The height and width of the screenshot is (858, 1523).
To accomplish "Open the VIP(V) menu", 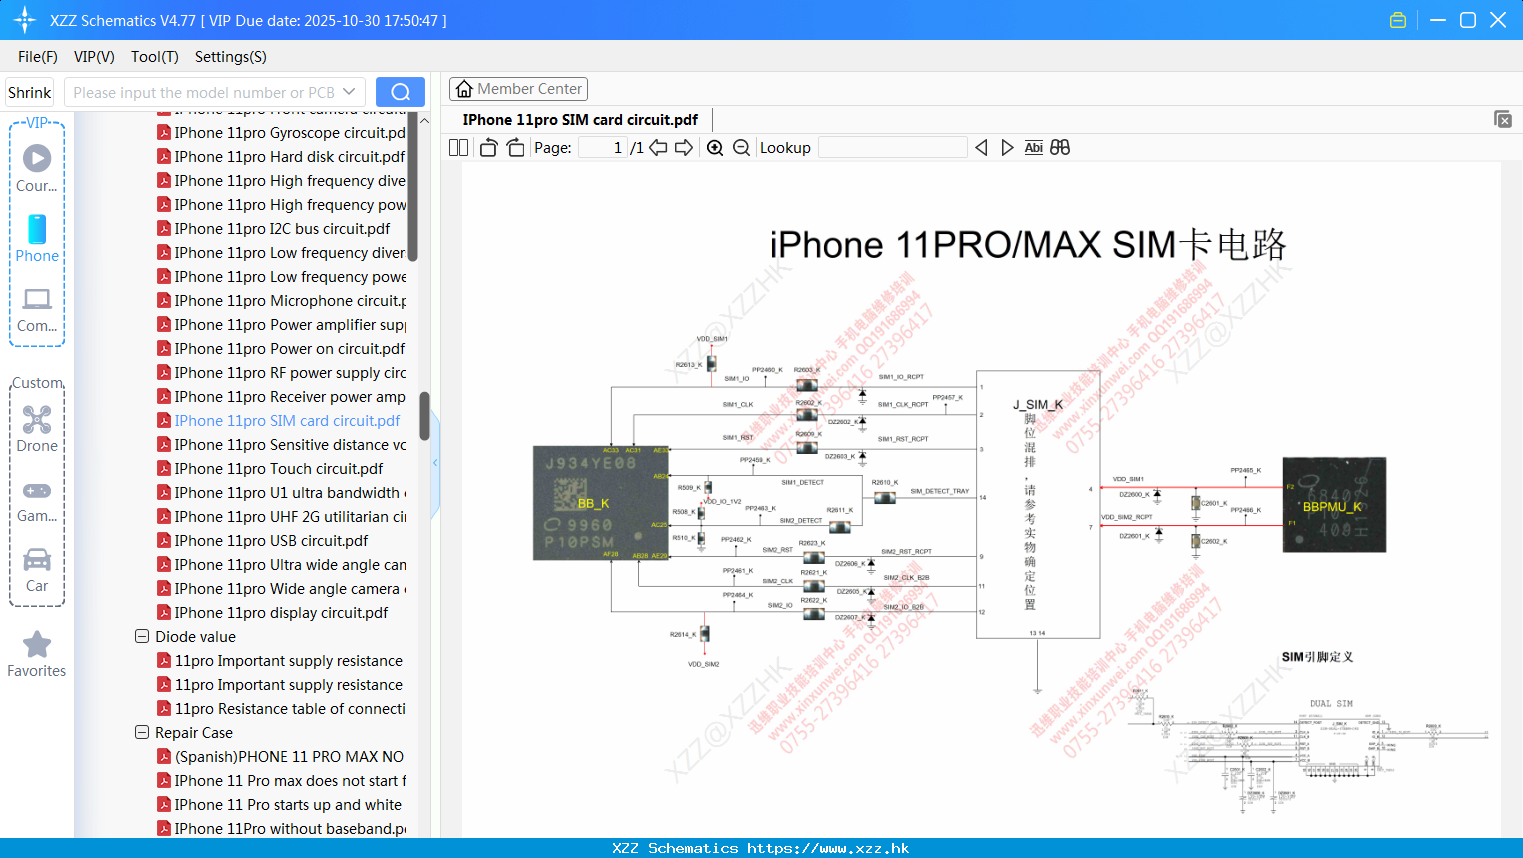I will click(x=94, y=57).
